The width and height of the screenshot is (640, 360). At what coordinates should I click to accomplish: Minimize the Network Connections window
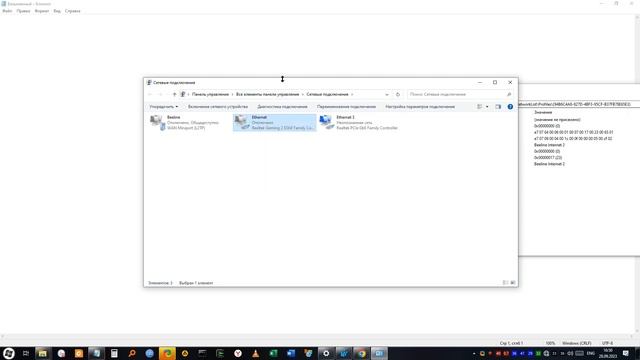(480, 82)
